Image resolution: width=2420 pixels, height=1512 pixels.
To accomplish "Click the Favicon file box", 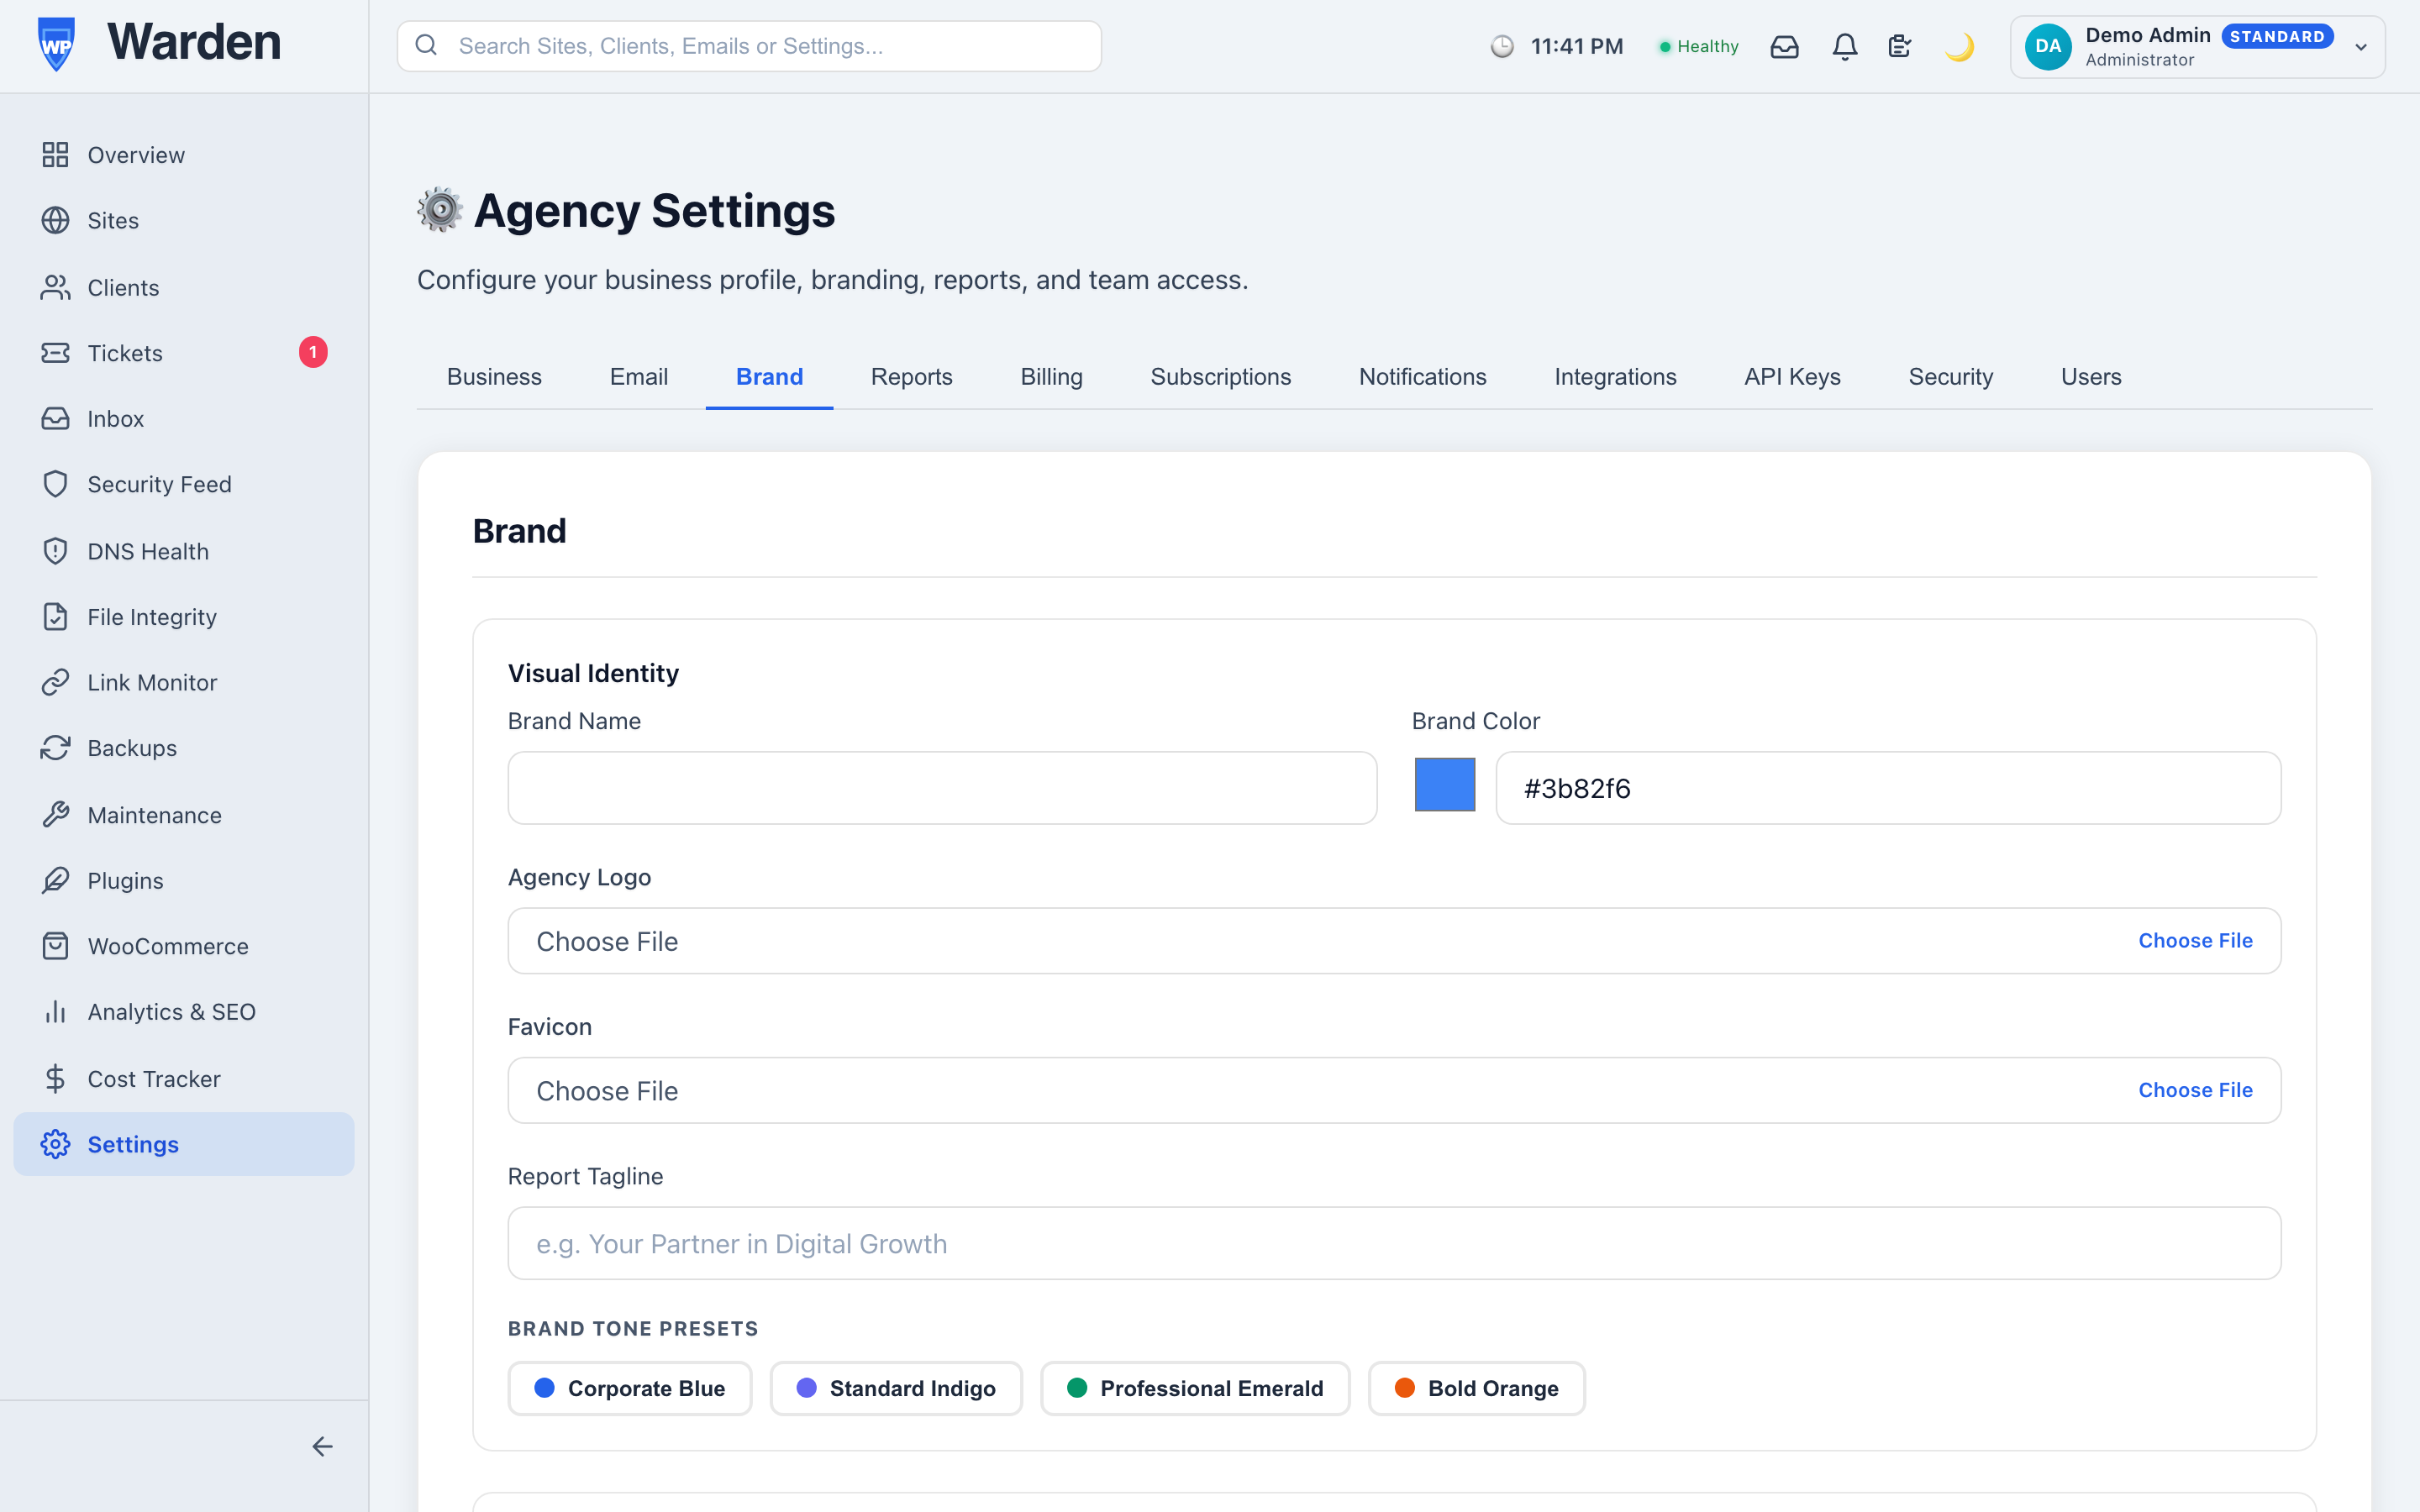I will (x=1394, y=1090).
